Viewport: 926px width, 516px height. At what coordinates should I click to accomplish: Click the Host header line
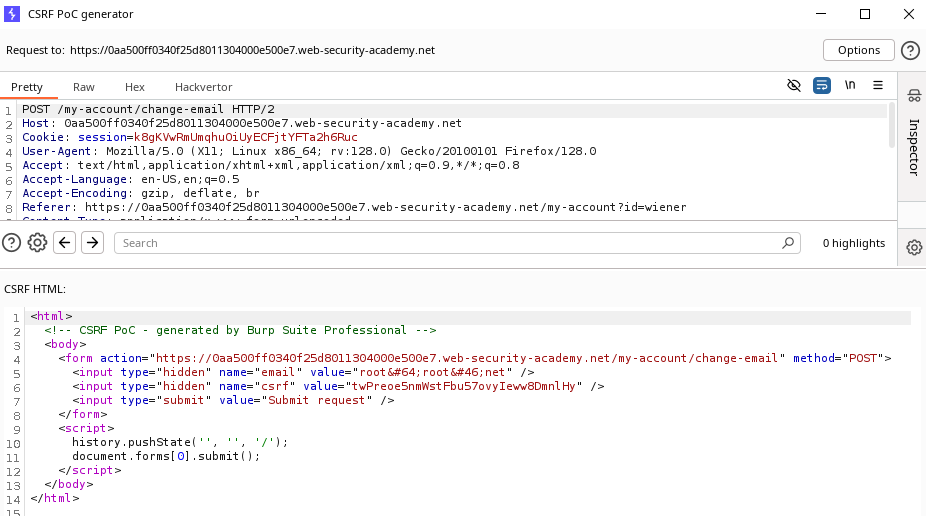242,123
